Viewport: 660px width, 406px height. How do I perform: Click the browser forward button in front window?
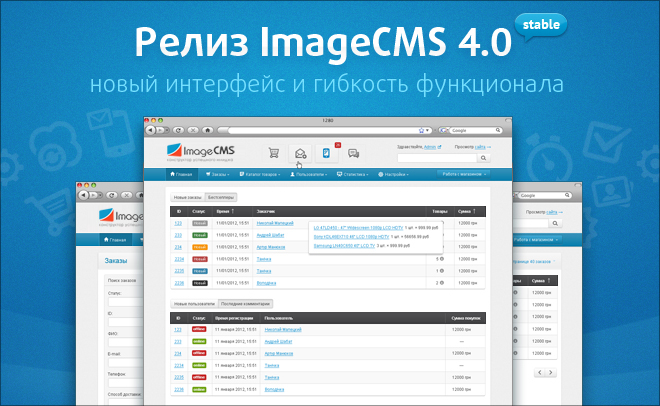[x=162, y=130]
